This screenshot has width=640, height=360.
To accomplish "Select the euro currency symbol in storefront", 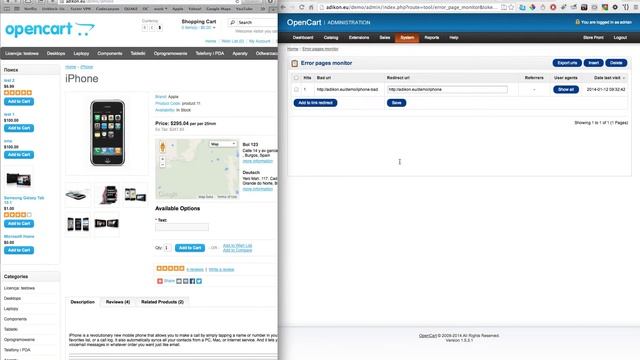I will tap(152, 28).
